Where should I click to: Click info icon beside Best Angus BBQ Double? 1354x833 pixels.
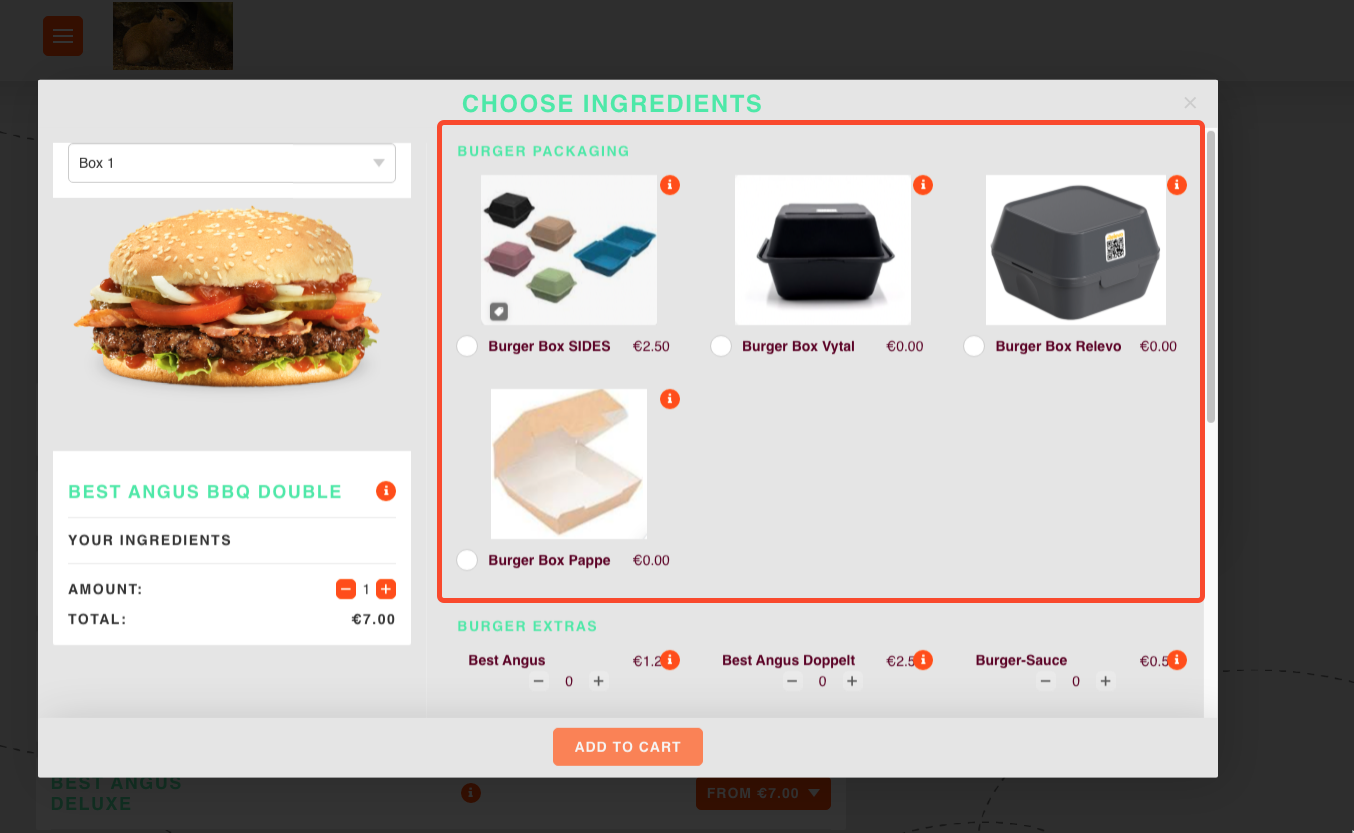click(x=386, y=491)
